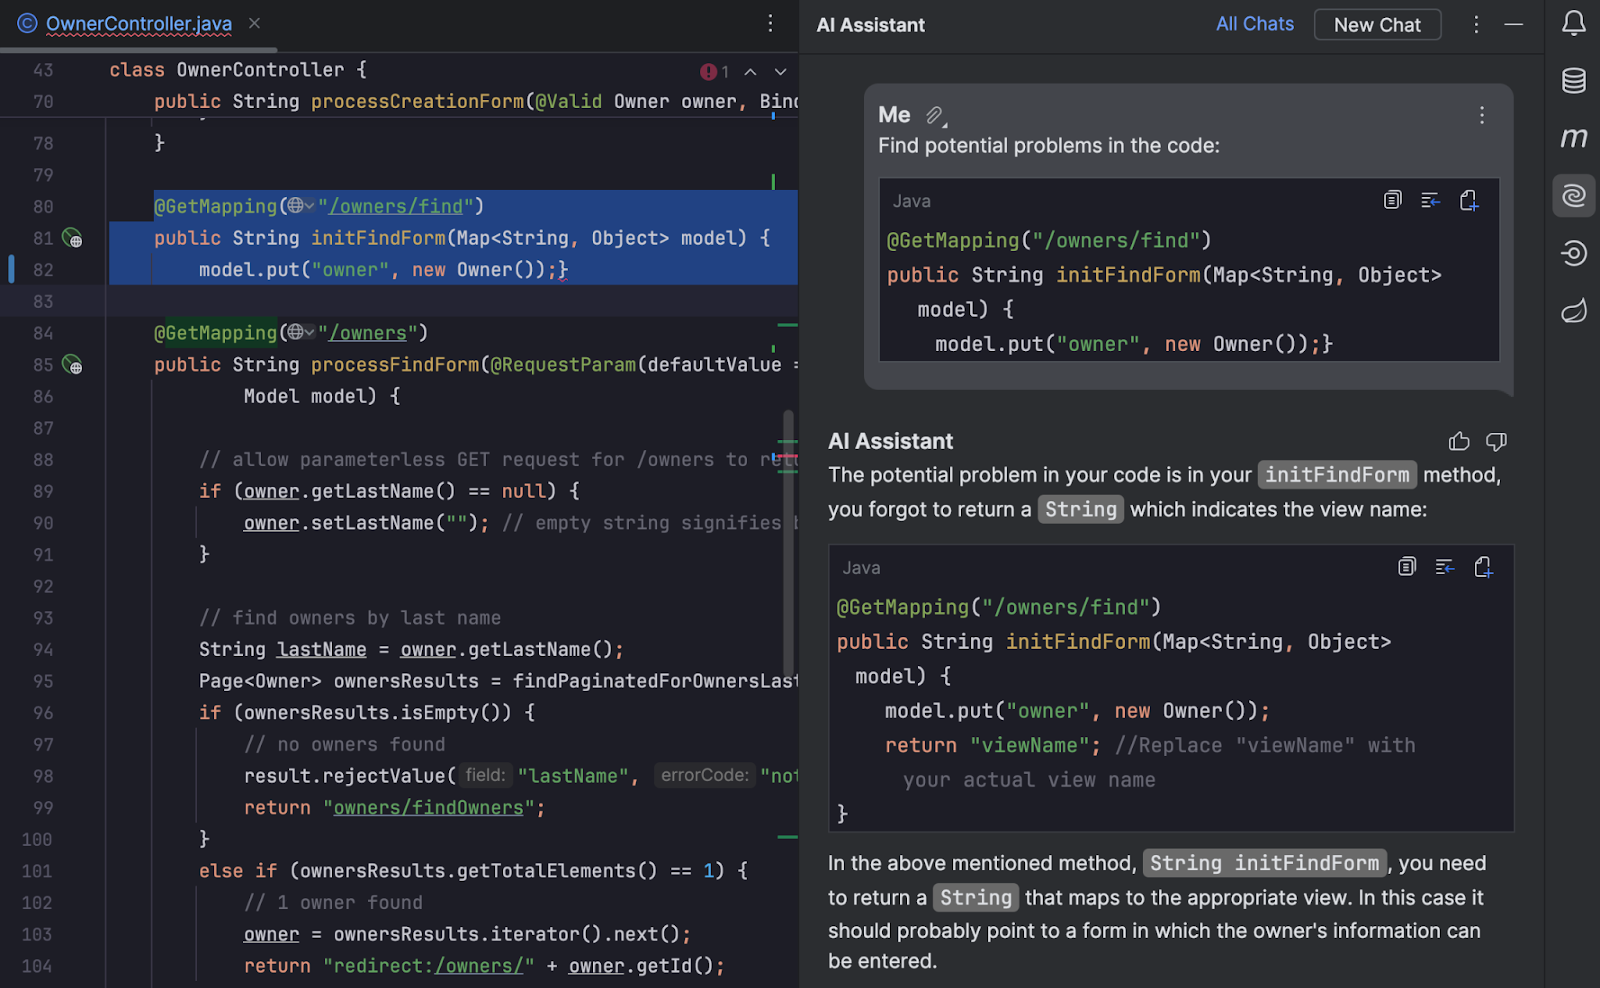
Task: Open the Me message more options menu
Action: (1482, 115)
